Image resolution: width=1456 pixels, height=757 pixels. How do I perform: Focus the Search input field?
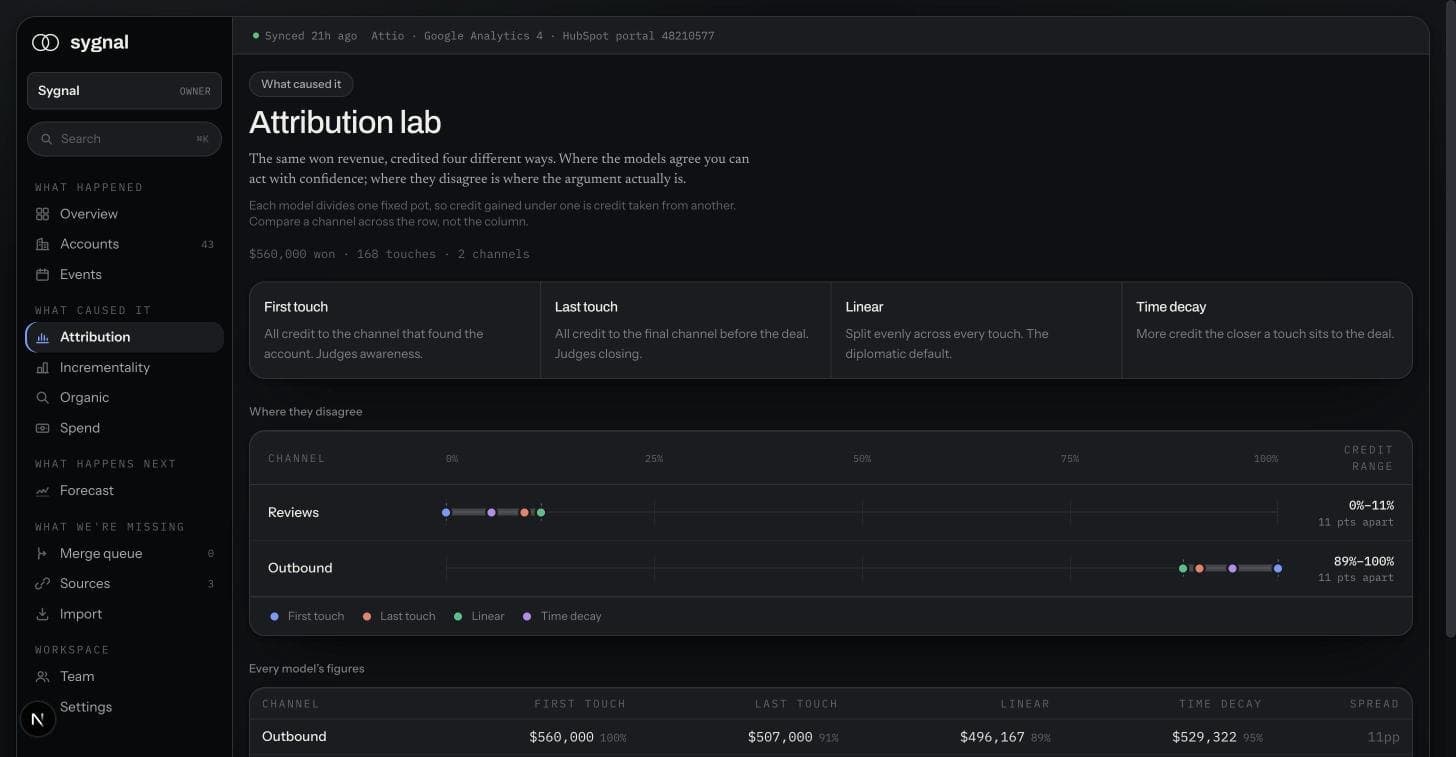click(x=124, y=139)
